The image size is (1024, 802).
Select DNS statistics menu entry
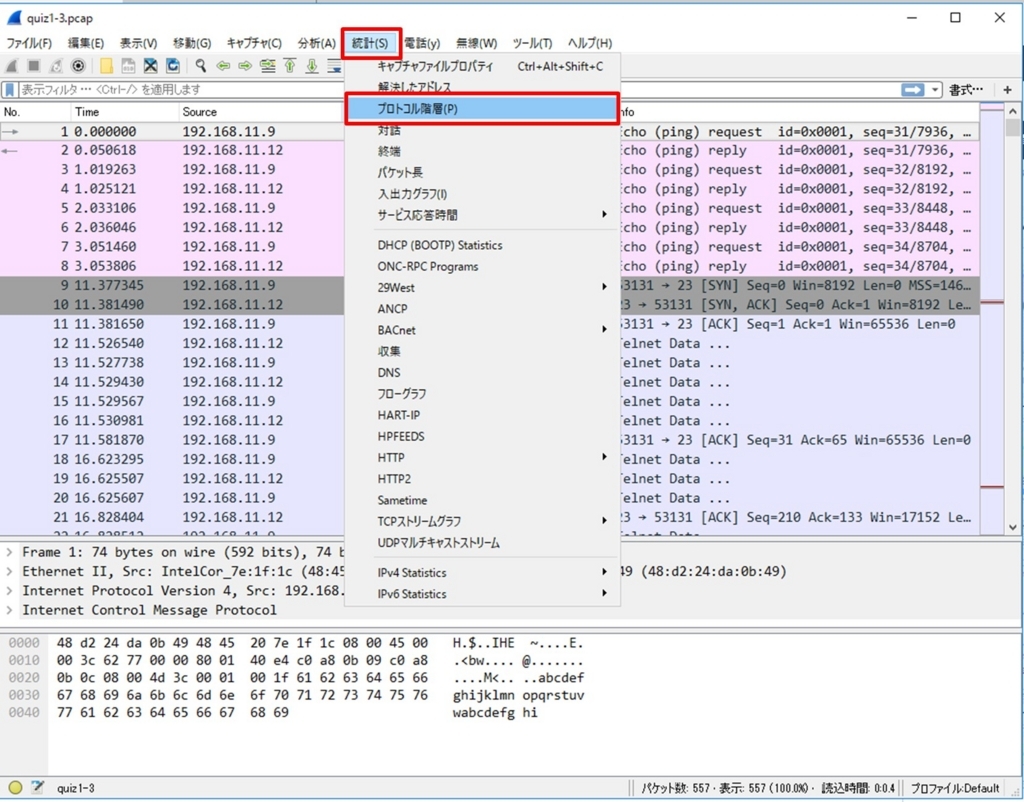pyautogui.click(x=482, y=372)
